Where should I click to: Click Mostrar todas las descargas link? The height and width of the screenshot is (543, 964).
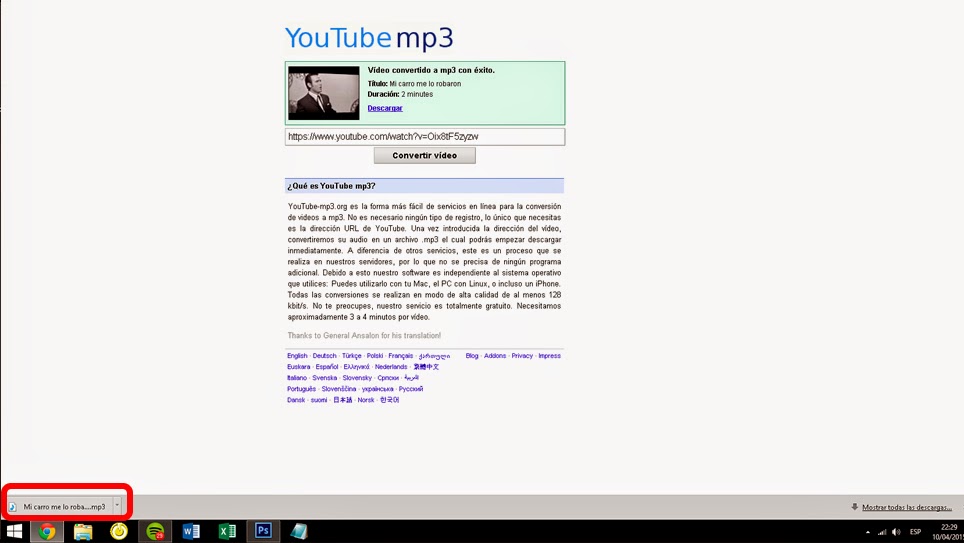pyautogui.click(x=907, y=507)
